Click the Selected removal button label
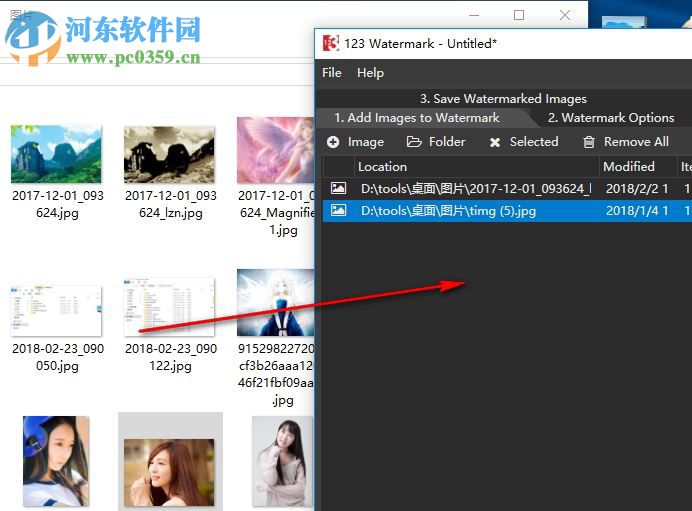 point(534,142)
